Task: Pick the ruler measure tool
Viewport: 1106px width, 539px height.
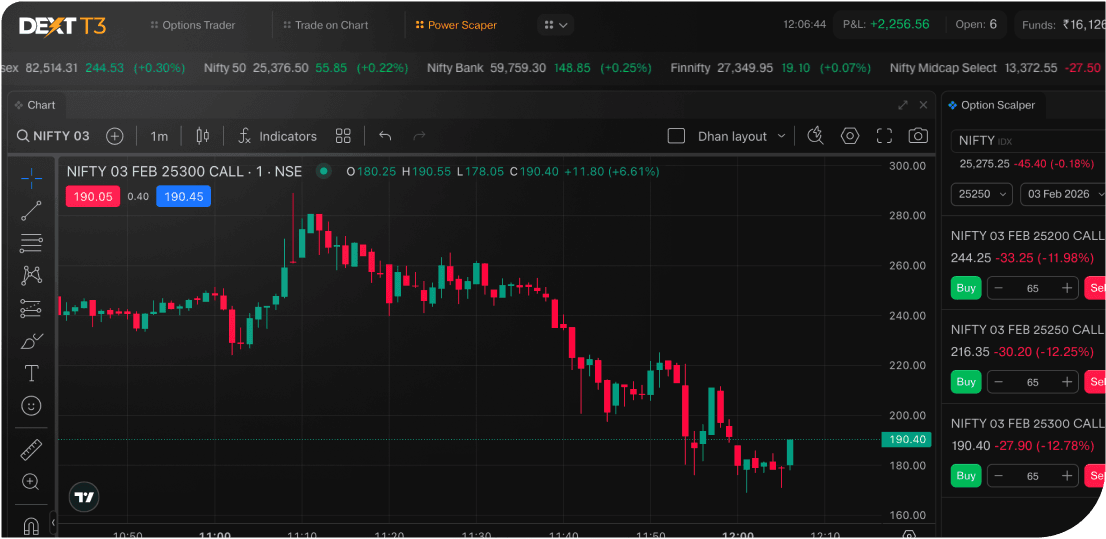Action: click(x=31, y=450)
